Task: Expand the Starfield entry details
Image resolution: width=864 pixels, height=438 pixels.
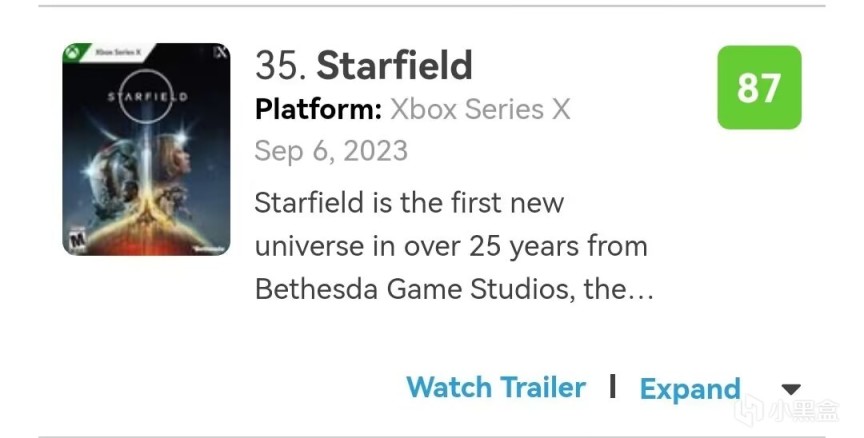Action: pyautogui.click(x=690, y=389)
